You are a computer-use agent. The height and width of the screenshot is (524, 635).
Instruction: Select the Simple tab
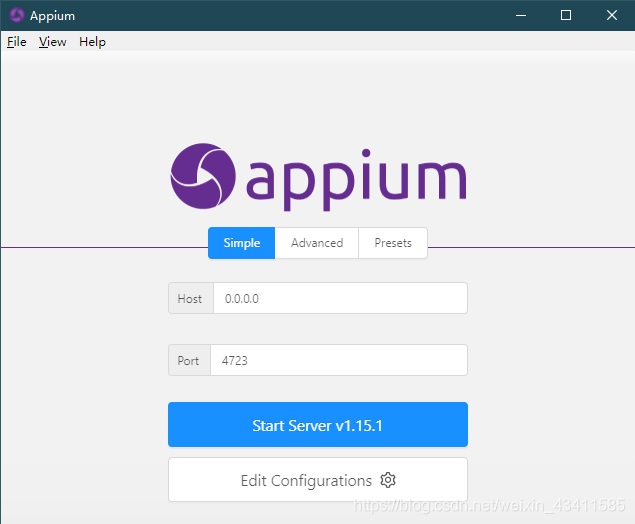(x=242, y=243)
